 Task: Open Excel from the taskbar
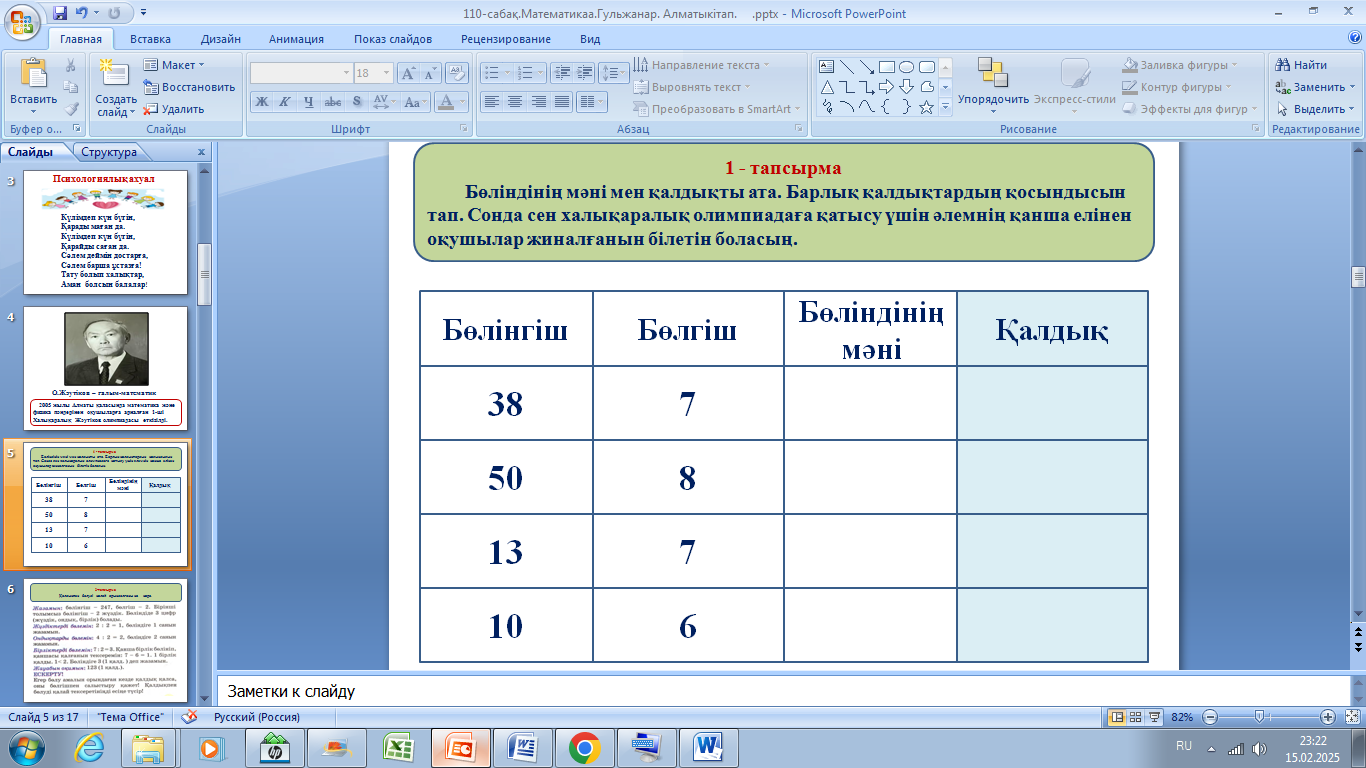[399, 747]
